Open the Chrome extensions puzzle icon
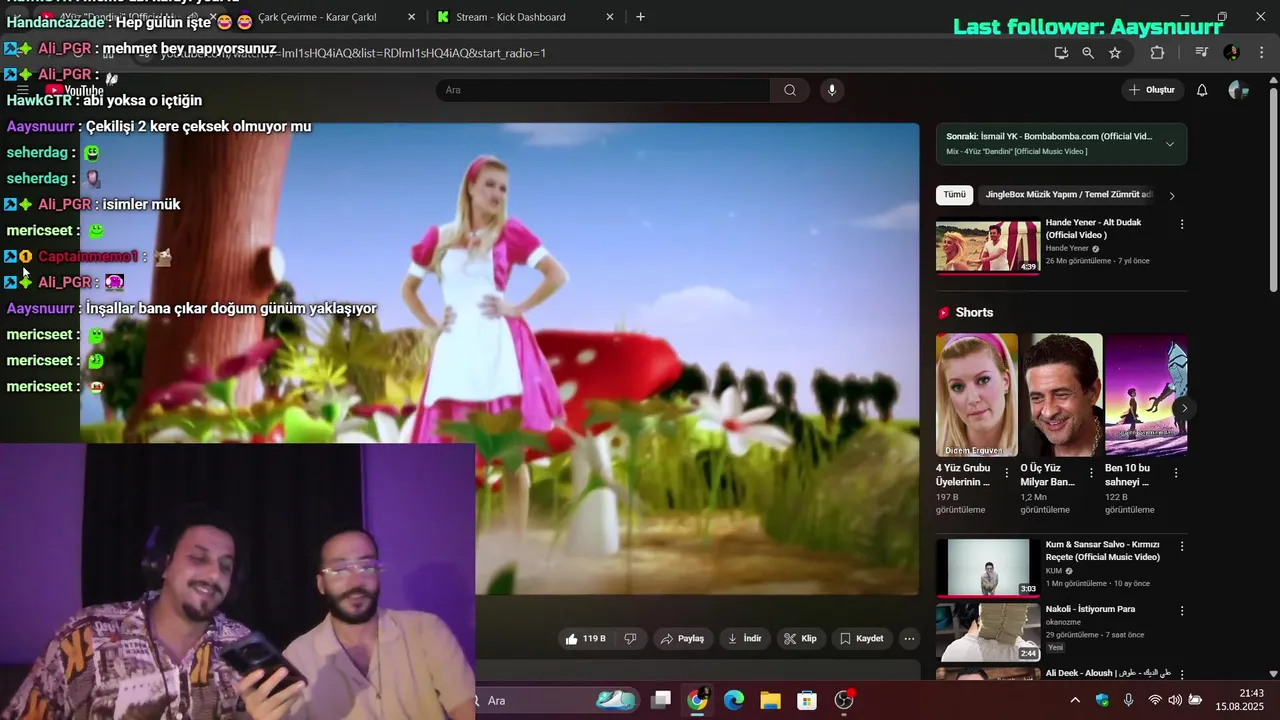1280x720 pixels. (x=1157, y=53)
